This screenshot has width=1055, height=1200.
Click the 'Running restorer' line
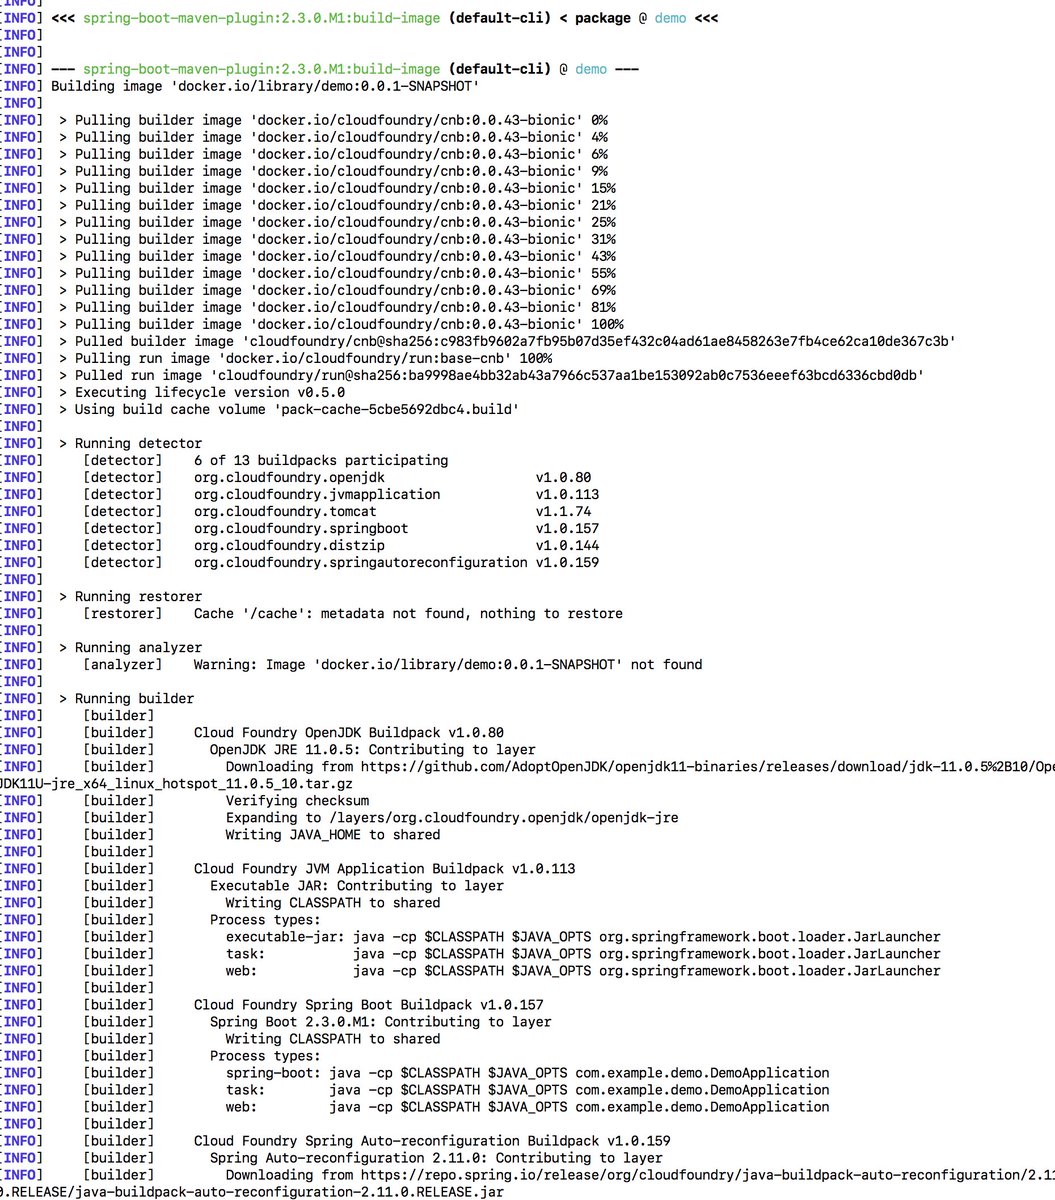pyautogui.click(x=130, y=596)
